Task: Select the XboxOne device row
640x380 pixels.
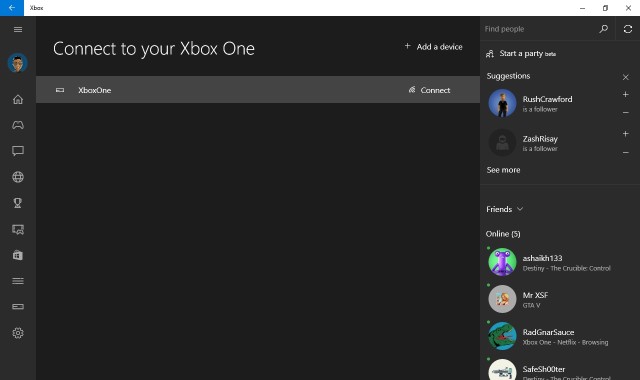Action: click(x=258, y=89)
